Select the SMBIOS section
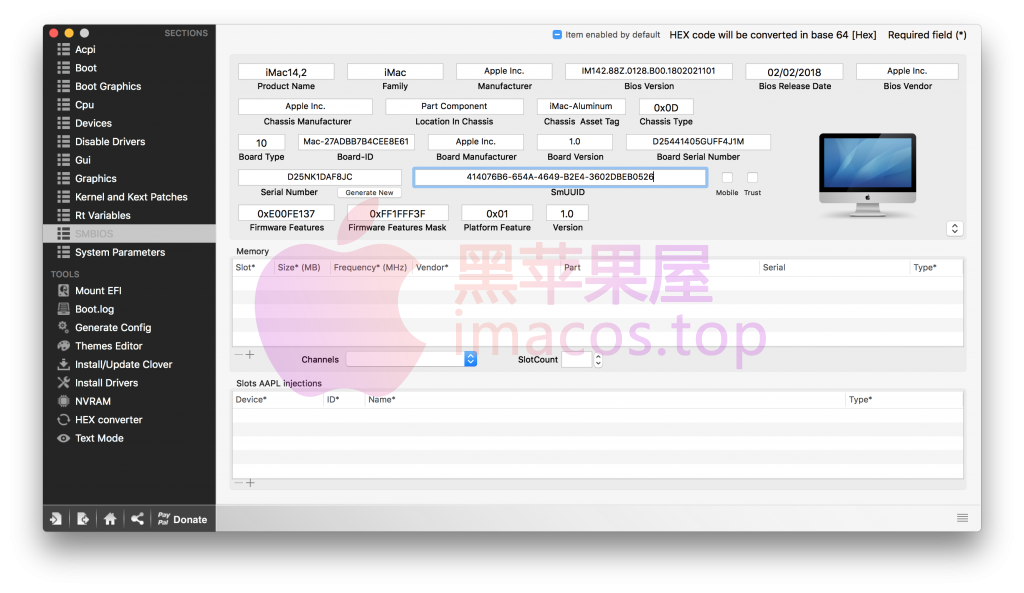 point(129,234)
